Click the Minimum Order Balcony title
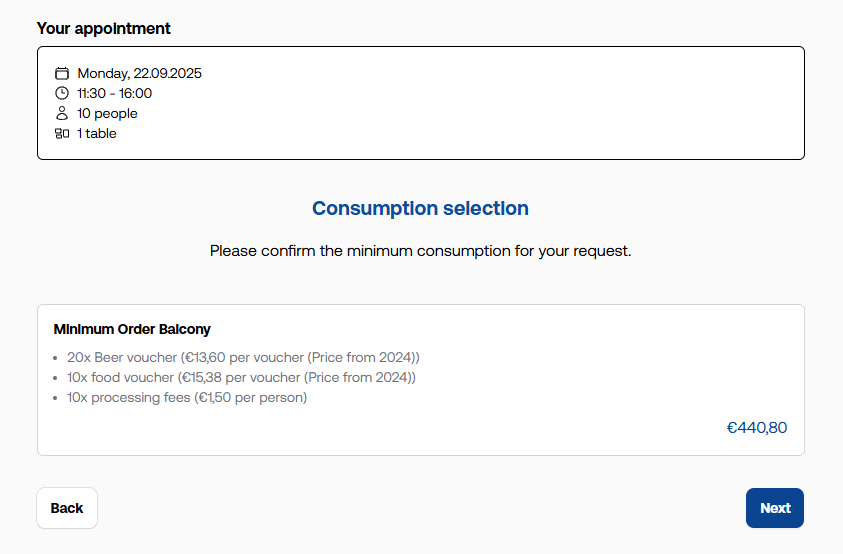The height and width of the screenshot is (554, 843). [x=132, y=329]
